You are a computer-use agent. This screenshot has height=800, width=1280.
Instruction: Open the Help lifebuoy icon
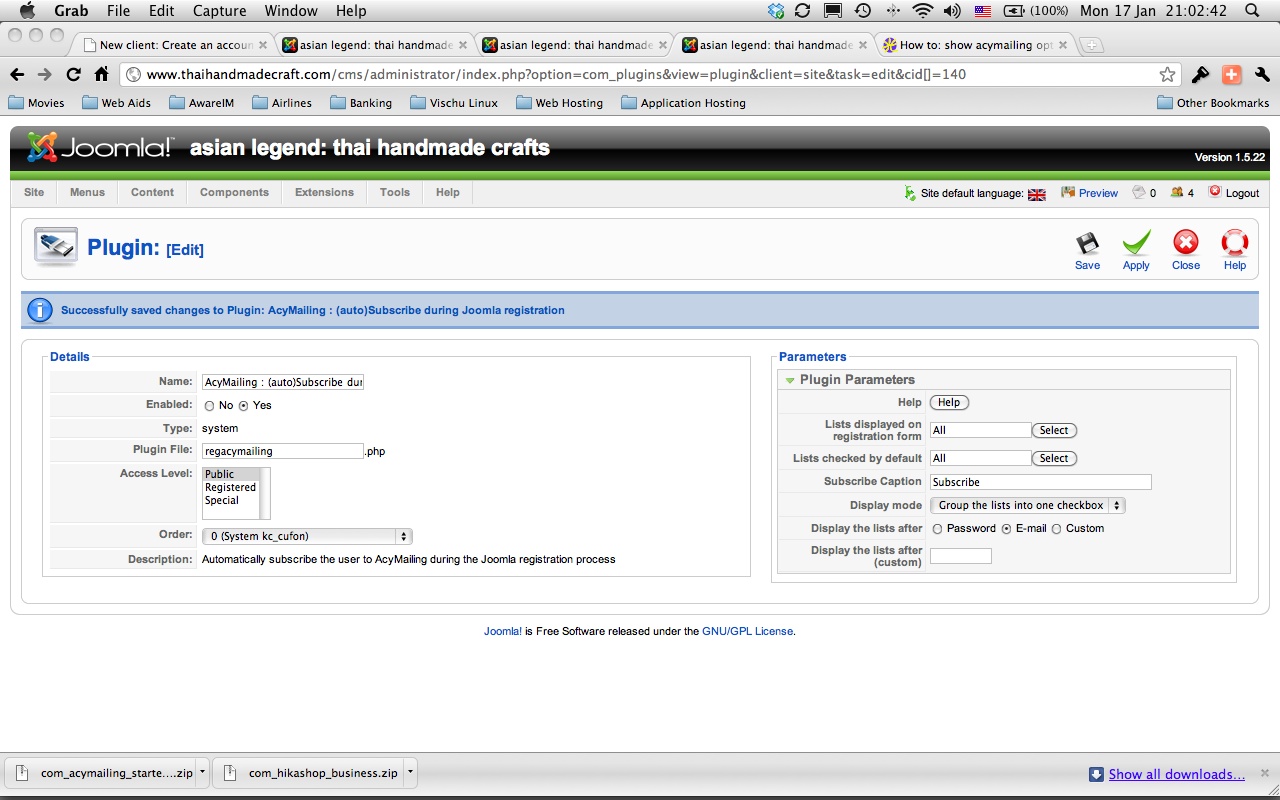[x=1235, y=243]
